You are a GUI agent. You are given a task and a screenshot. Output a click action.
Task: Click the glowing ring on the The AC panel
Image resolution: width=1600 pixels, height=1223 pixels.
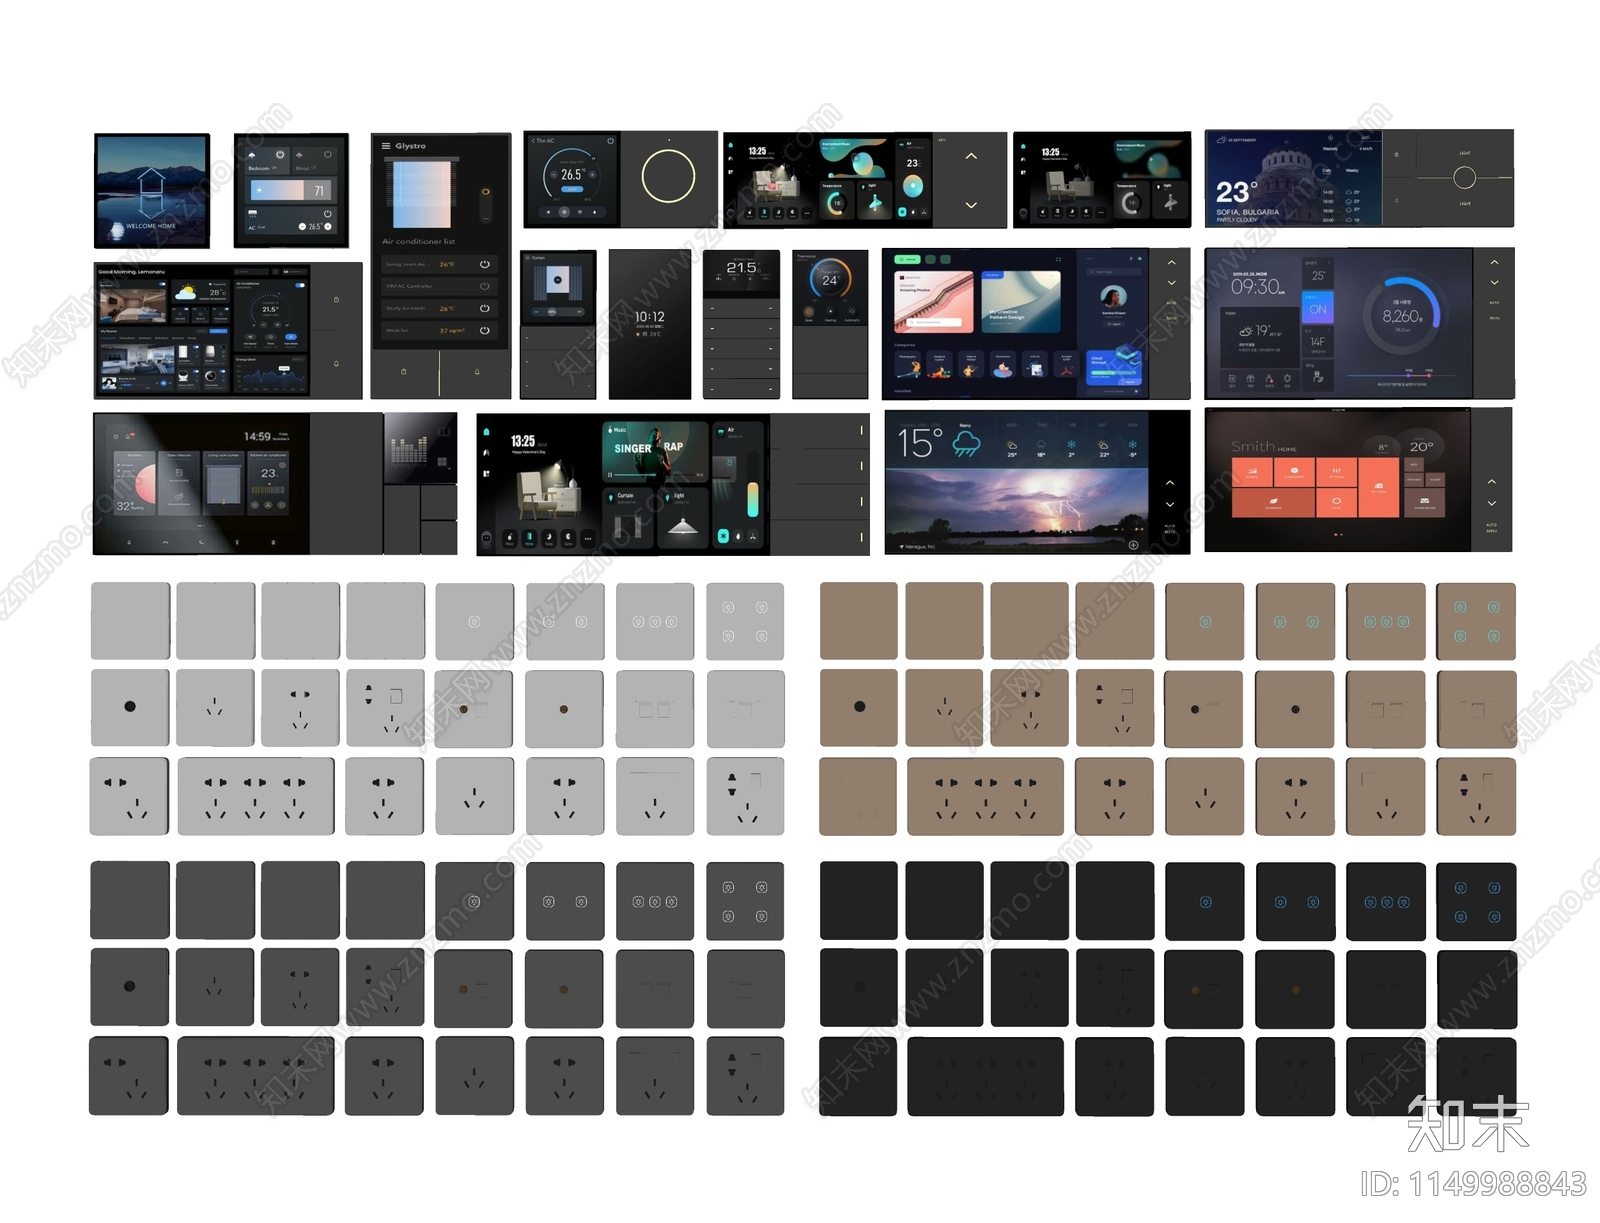point(668,176)
